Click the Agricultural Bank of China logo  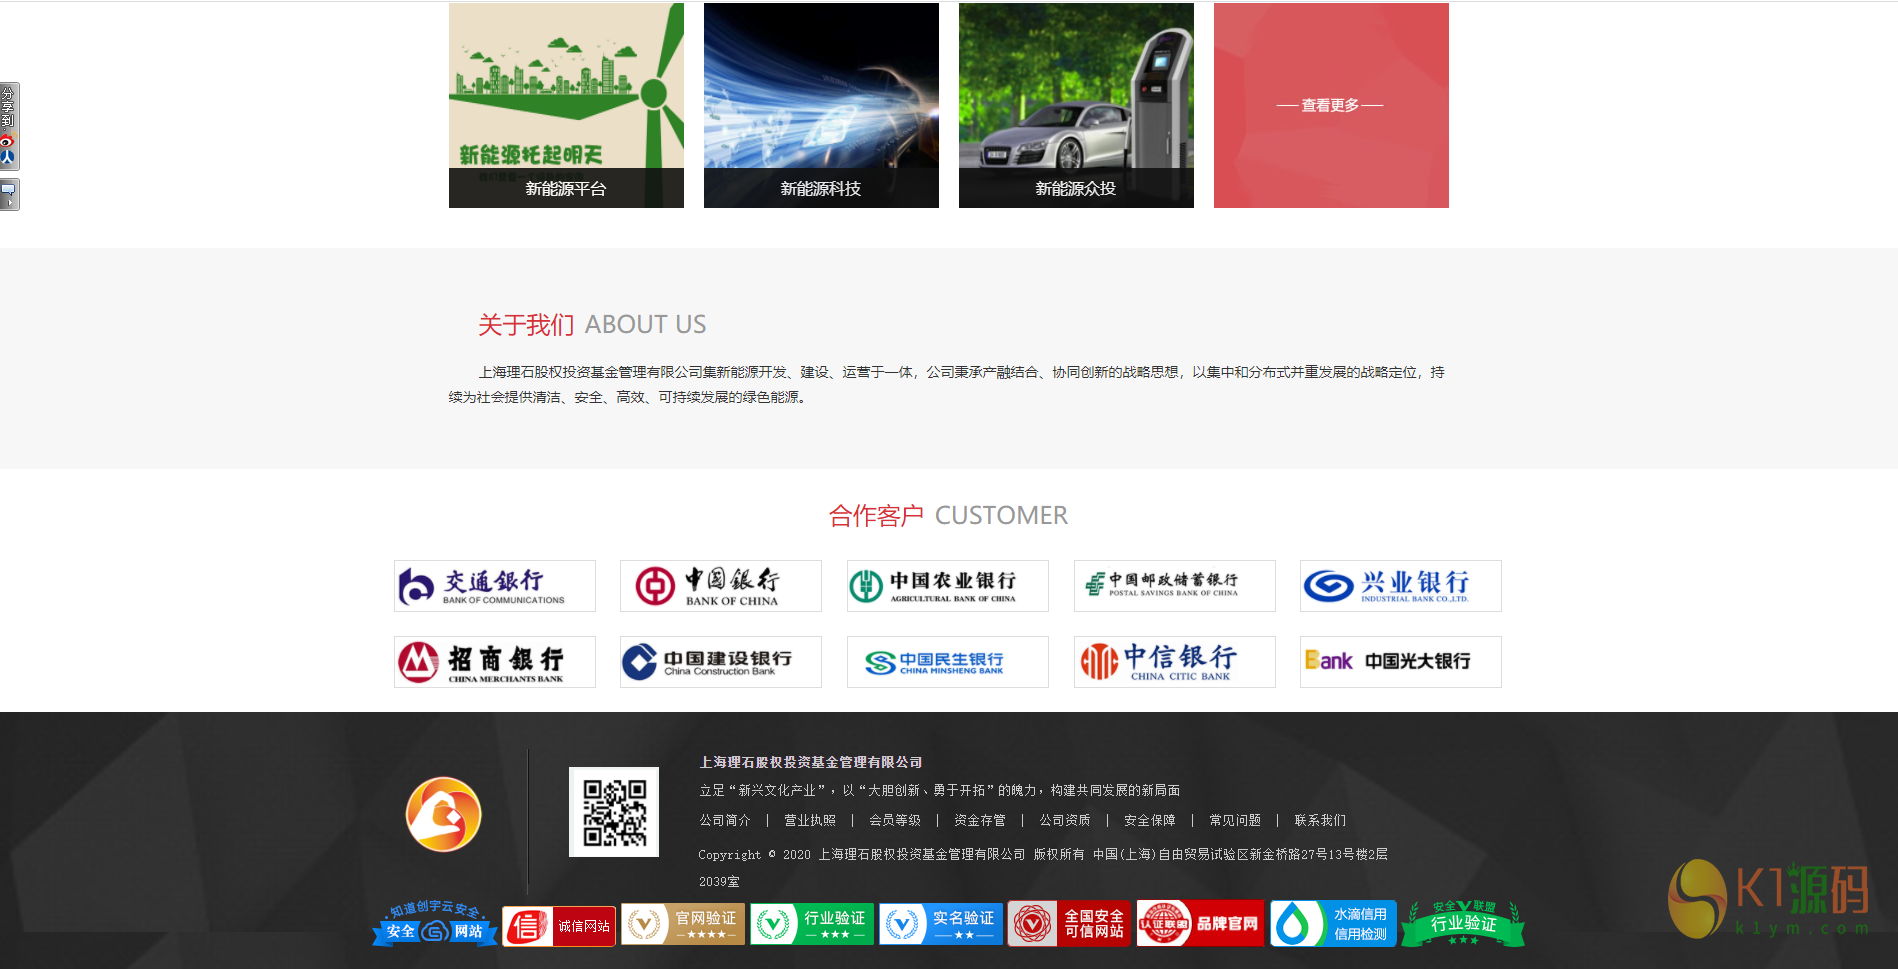948,586
